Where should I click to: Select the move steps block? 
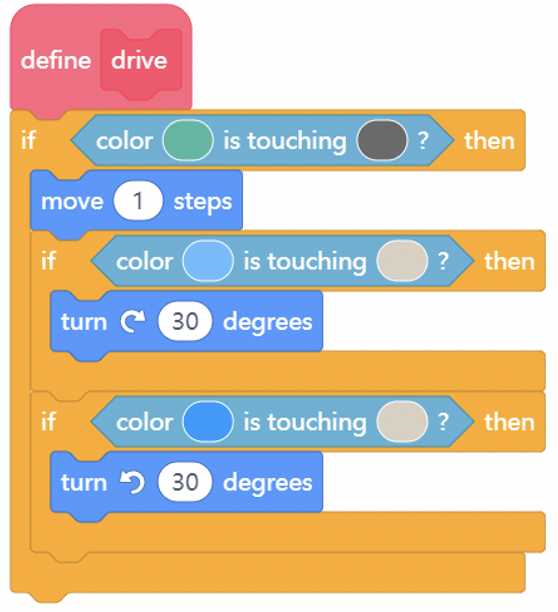point(136,202)
